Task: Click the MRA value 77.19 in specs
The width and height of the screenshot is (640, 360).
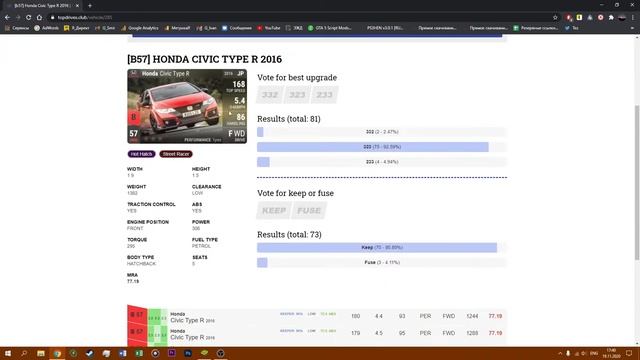Action: tap(133, 282)
